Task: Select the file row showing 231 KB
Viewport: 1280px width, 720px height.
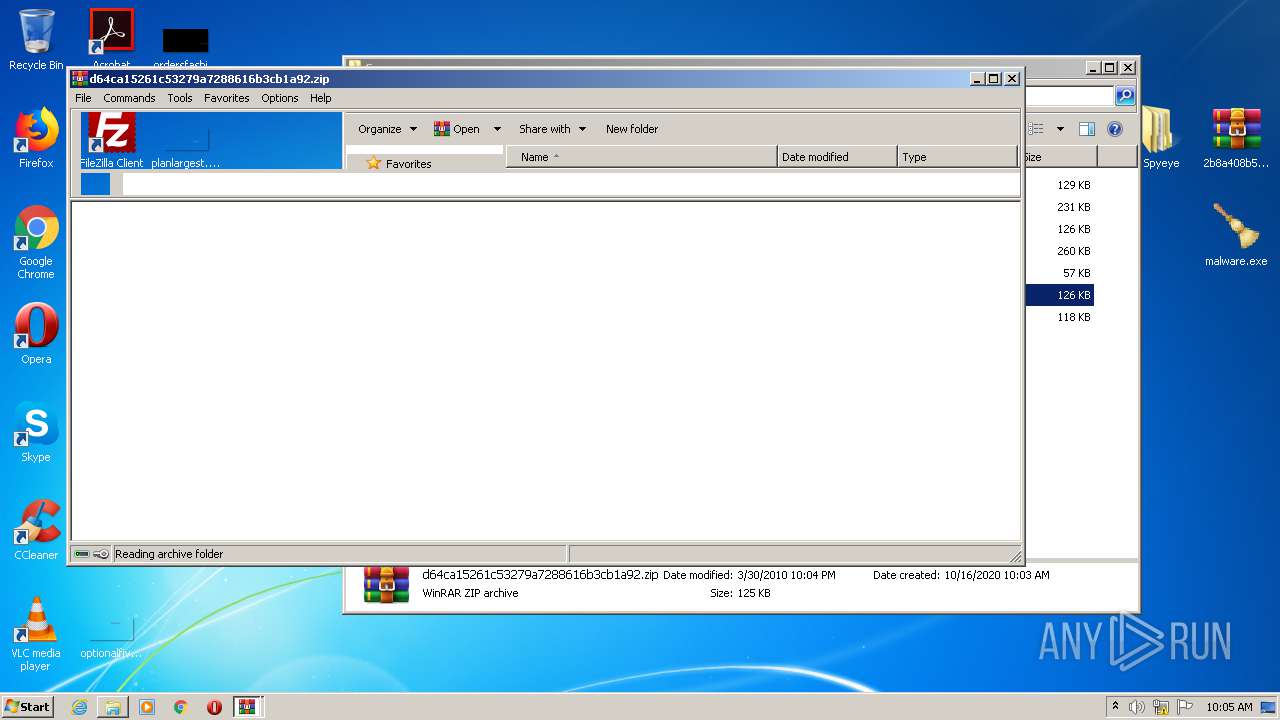Action: click(1059, 207)
